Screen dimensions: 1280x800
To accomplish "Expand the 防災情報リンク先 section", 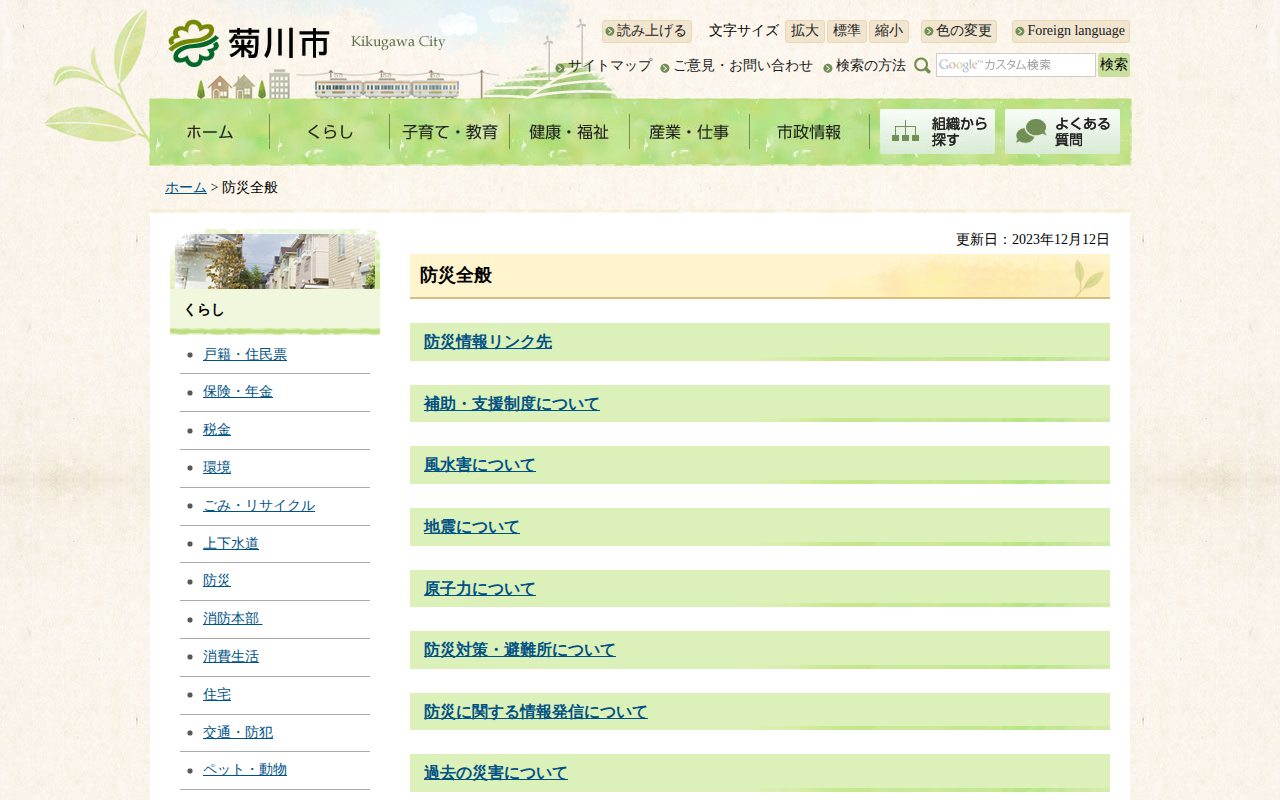I will click(488, 342).
